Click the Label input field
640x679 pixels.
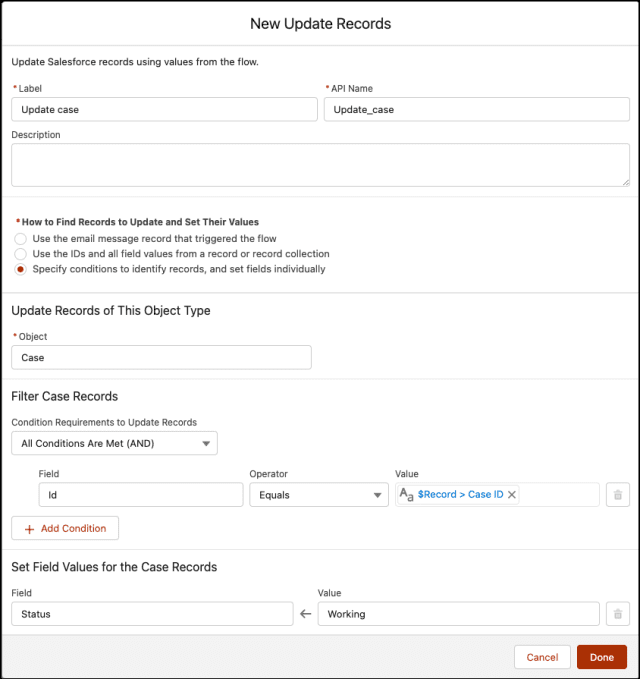[x=164, y=109]
